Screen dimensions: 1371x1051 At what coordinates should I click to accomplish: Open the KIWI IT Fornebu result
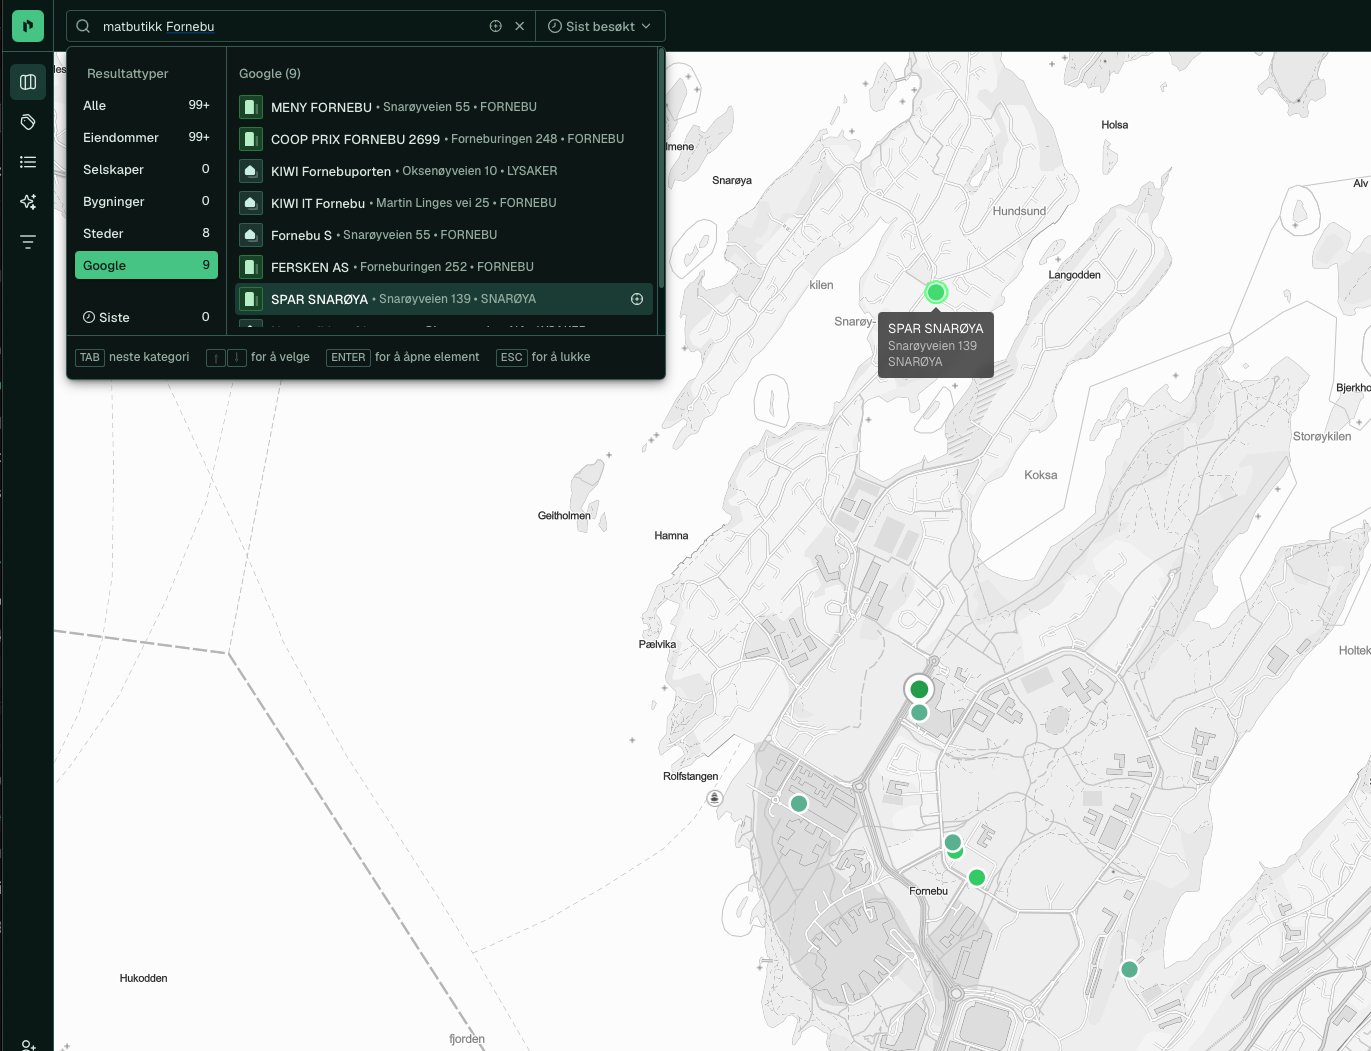pos(444,203)
